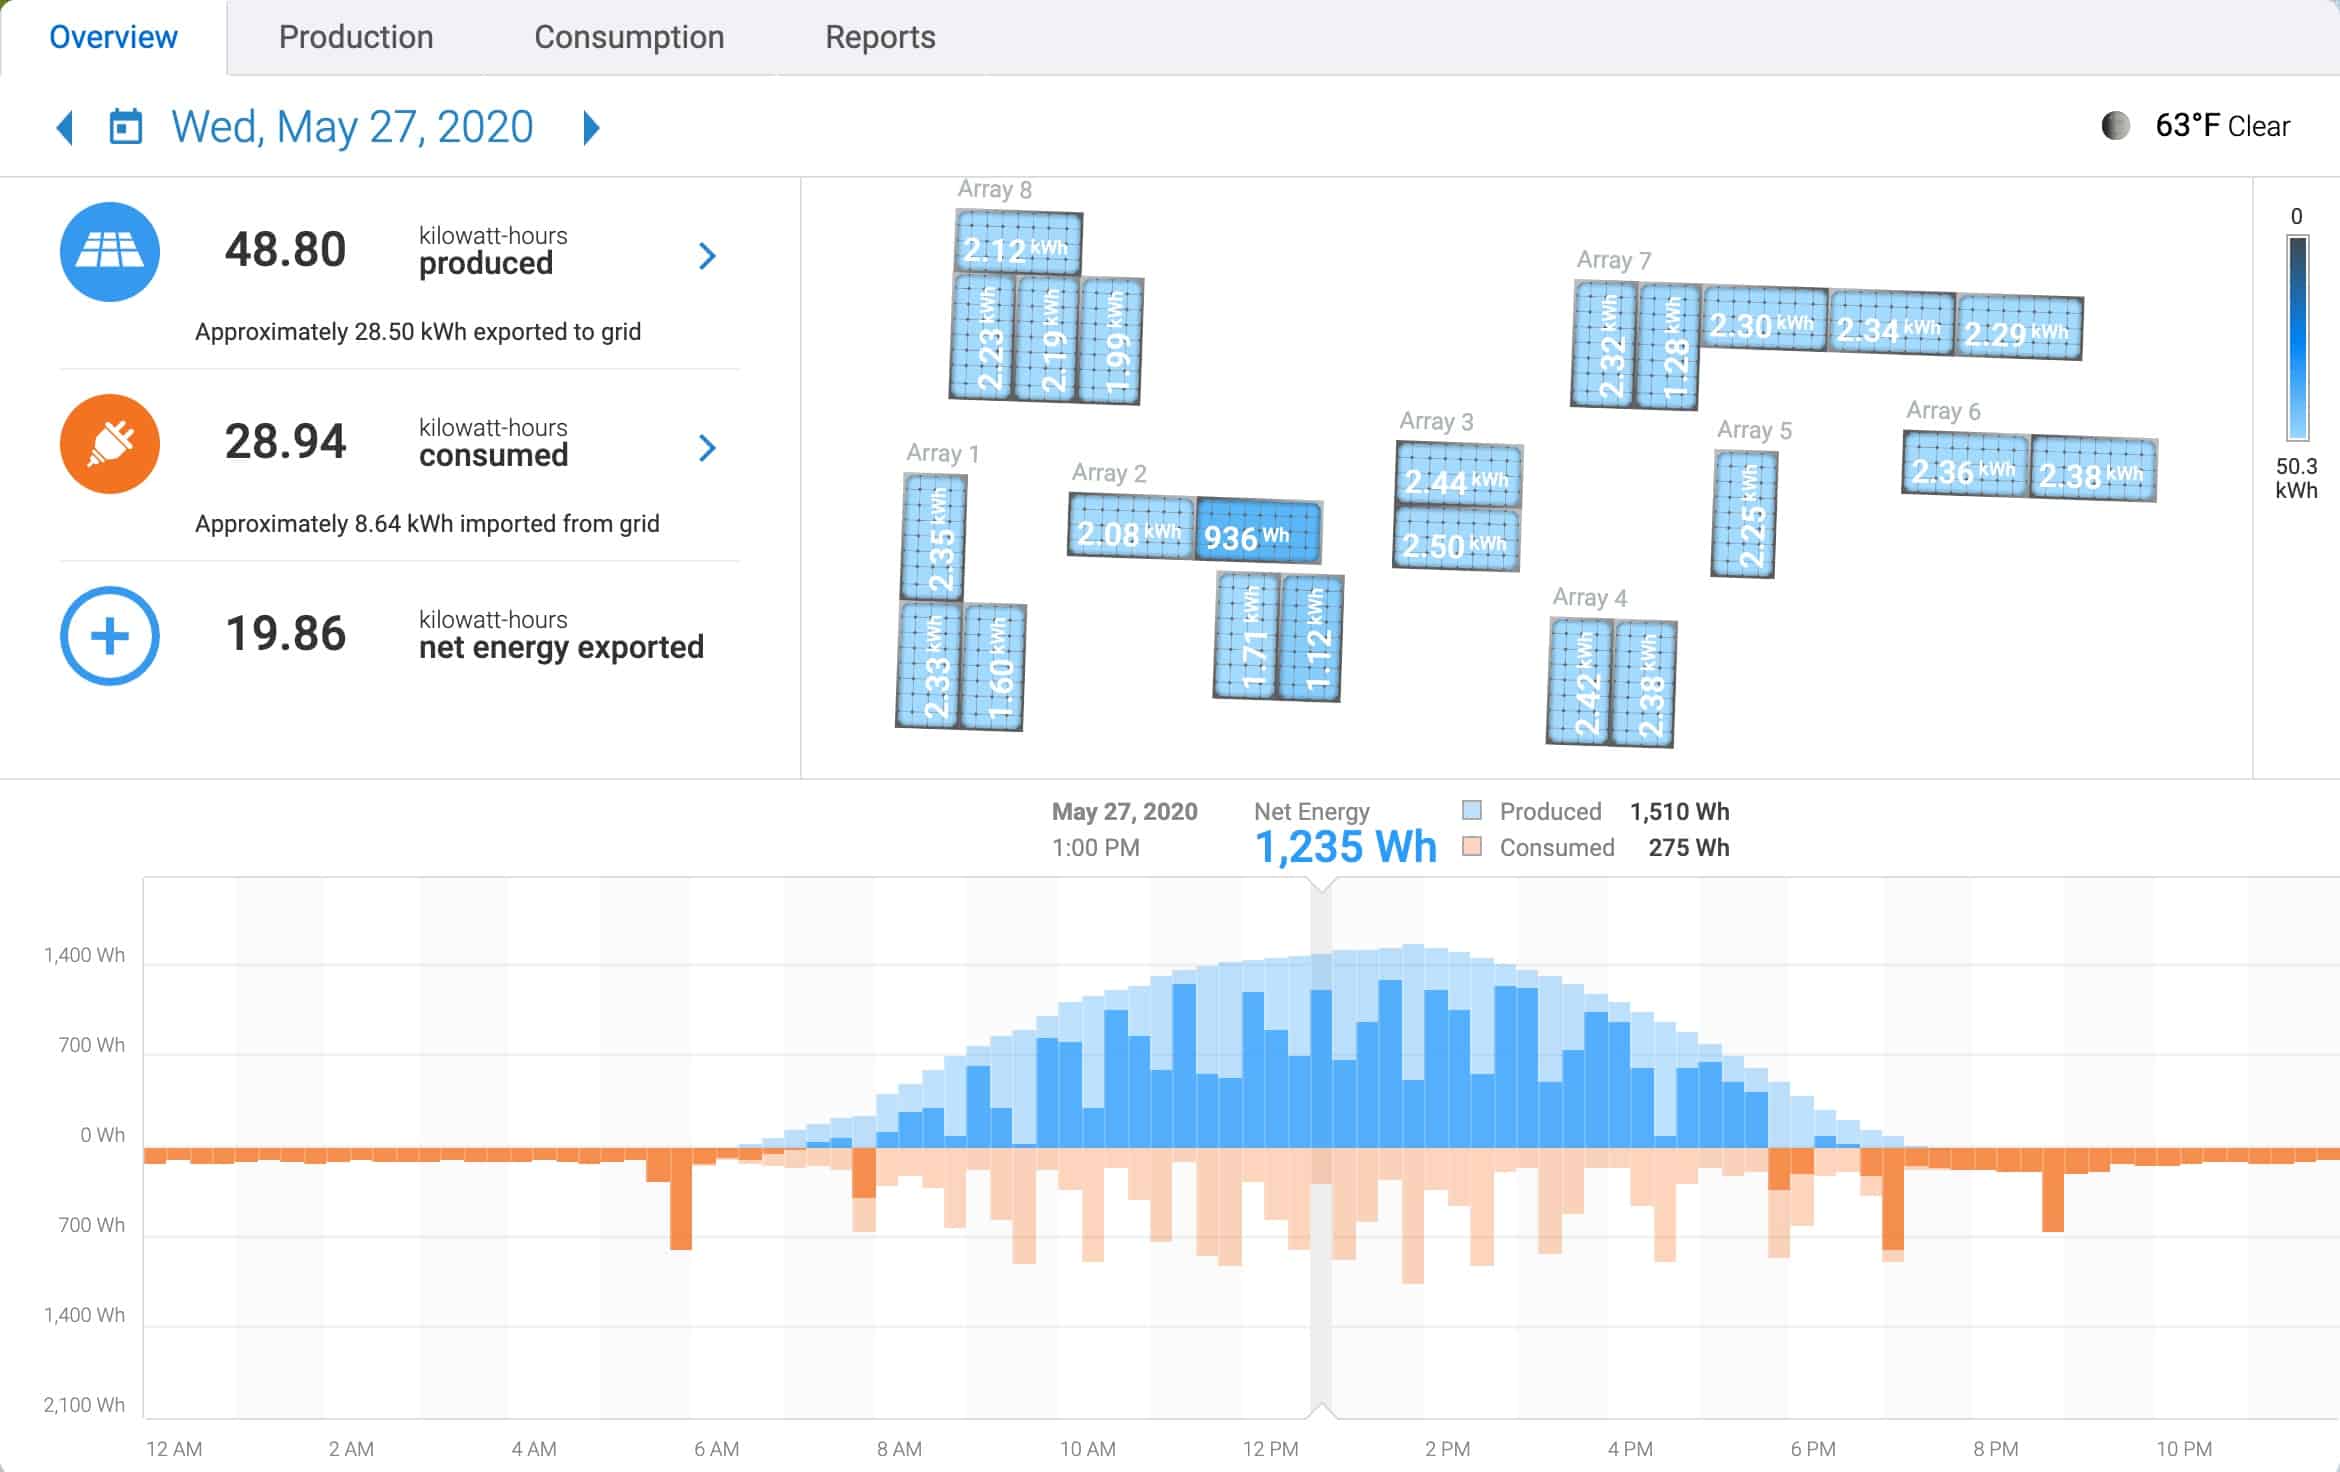Click the 1:00 PM highlighted chart column
Viewport: 2340px width, 1472px height.
click(x=1321, y=1148)
